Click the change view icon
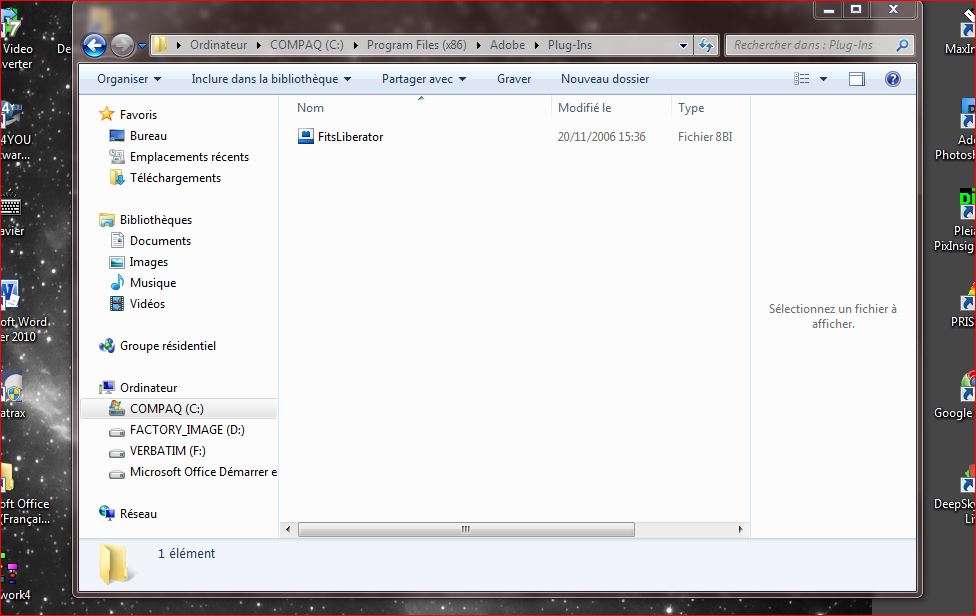Image resolution: width=976 pixels, height=616 pixels. point(802,79)
